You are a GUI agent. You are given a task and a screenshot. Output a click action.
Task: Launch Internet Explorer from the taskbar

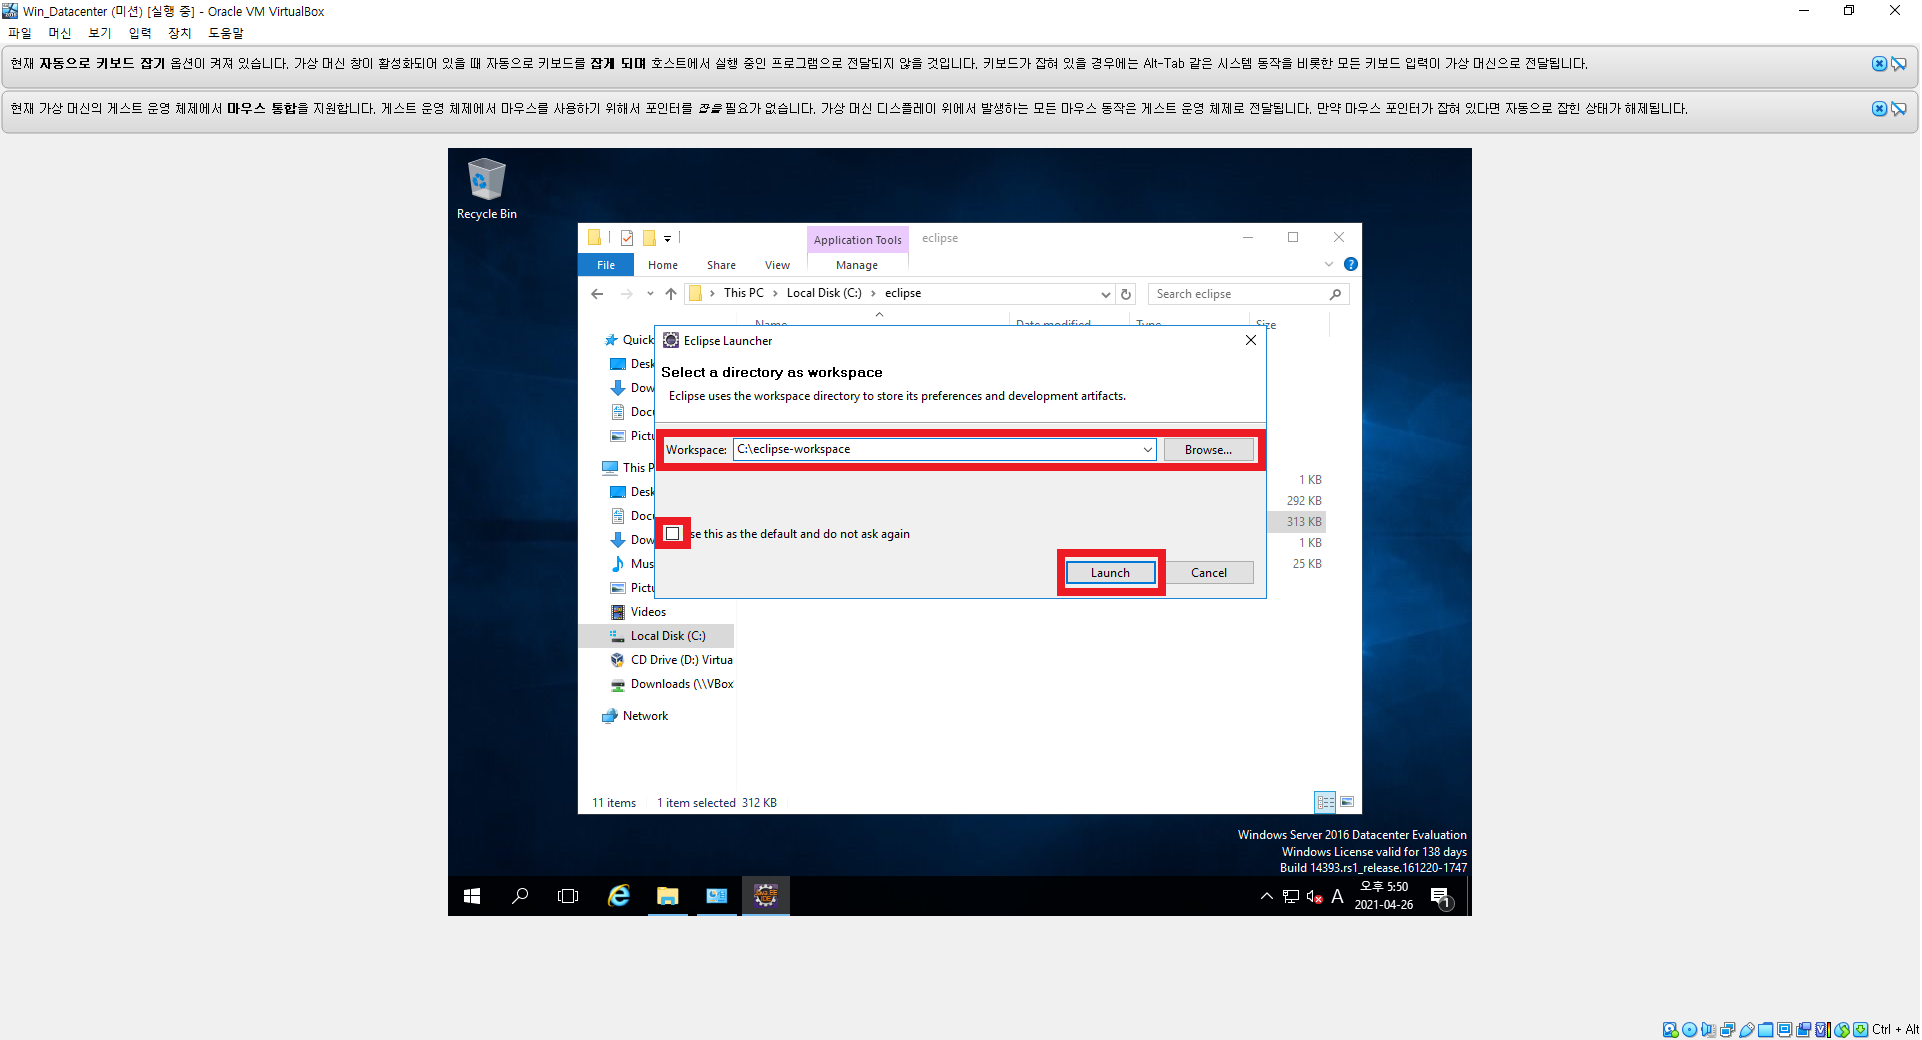point(619,896)
